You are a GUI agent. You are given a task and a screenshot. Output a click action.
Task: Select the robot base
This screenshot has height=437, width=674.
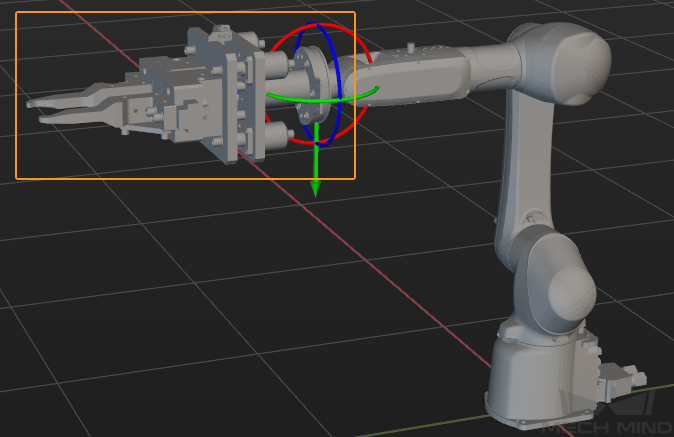click(x=542, y=378)
